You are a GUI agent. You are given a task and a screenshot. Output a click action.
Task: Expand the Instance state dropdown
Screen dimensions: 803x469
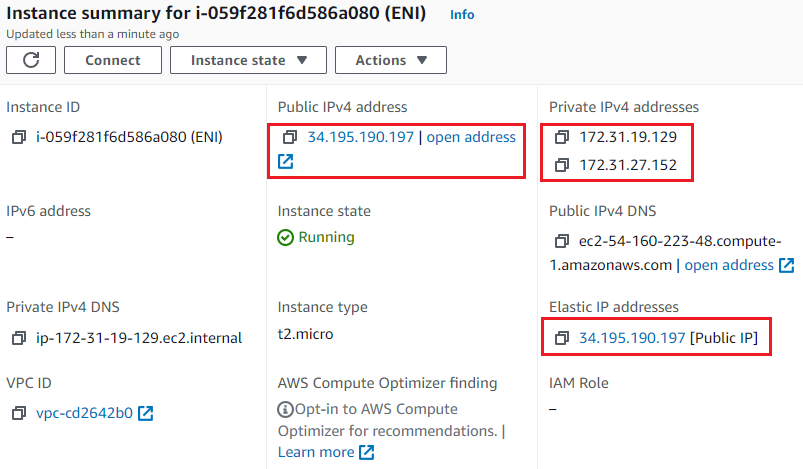[248, 60]
